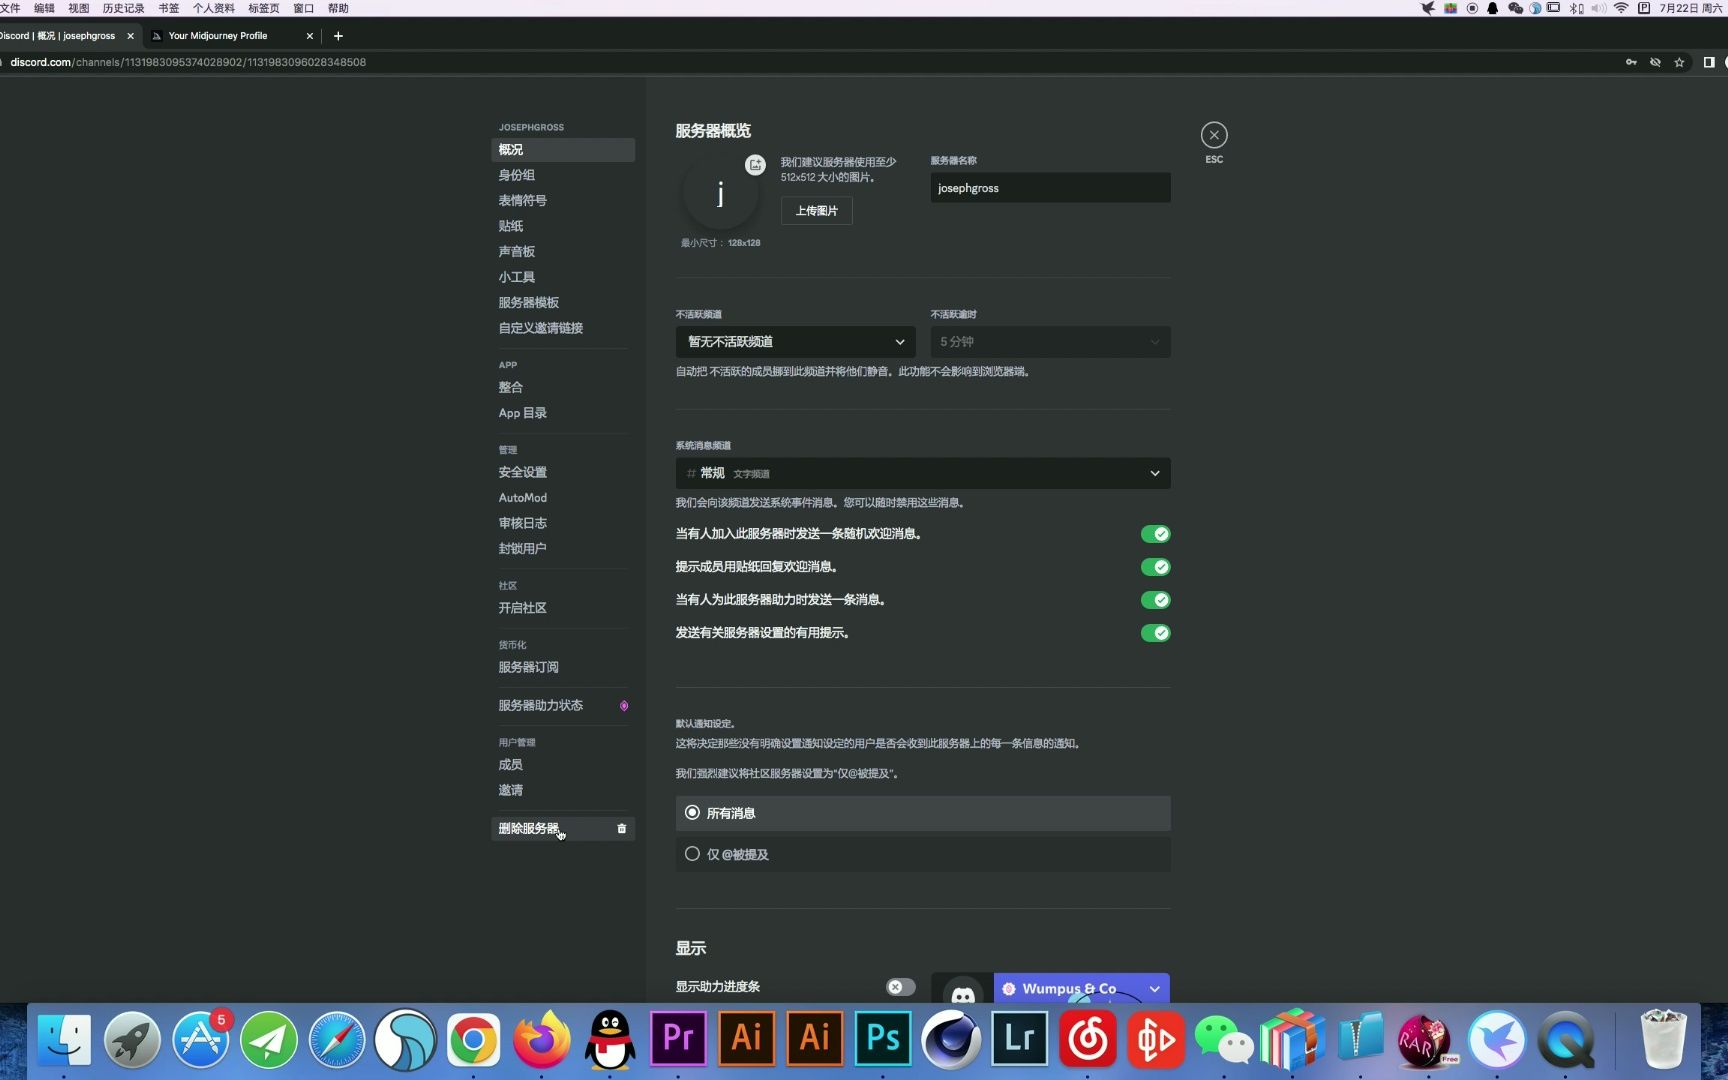Open the 不活跃频道 dropdown

[x=794, y=341]
